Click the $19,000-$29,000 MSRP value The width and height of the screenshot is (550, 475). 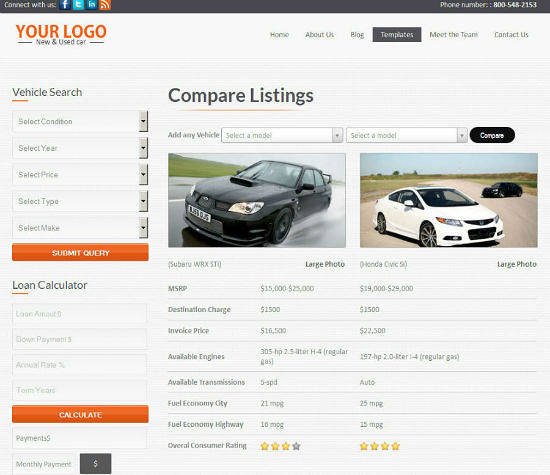click(x=386, y=288)
